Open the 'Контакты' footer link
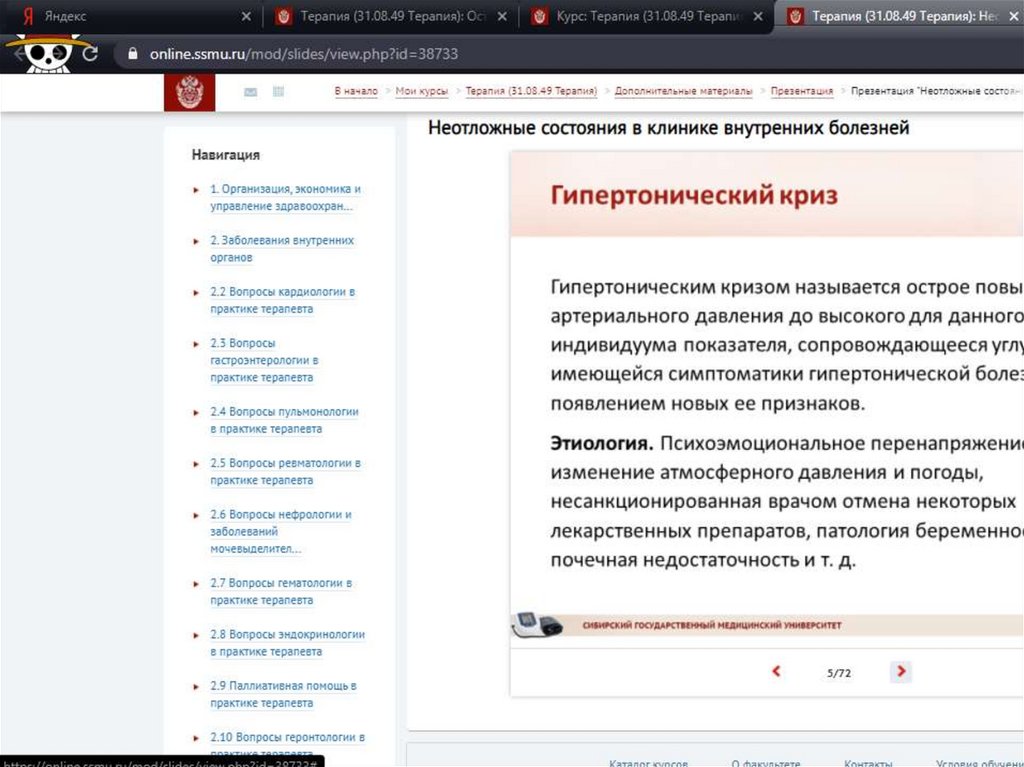This screenshot has height=767, width=1024. (x=868, y=762)
